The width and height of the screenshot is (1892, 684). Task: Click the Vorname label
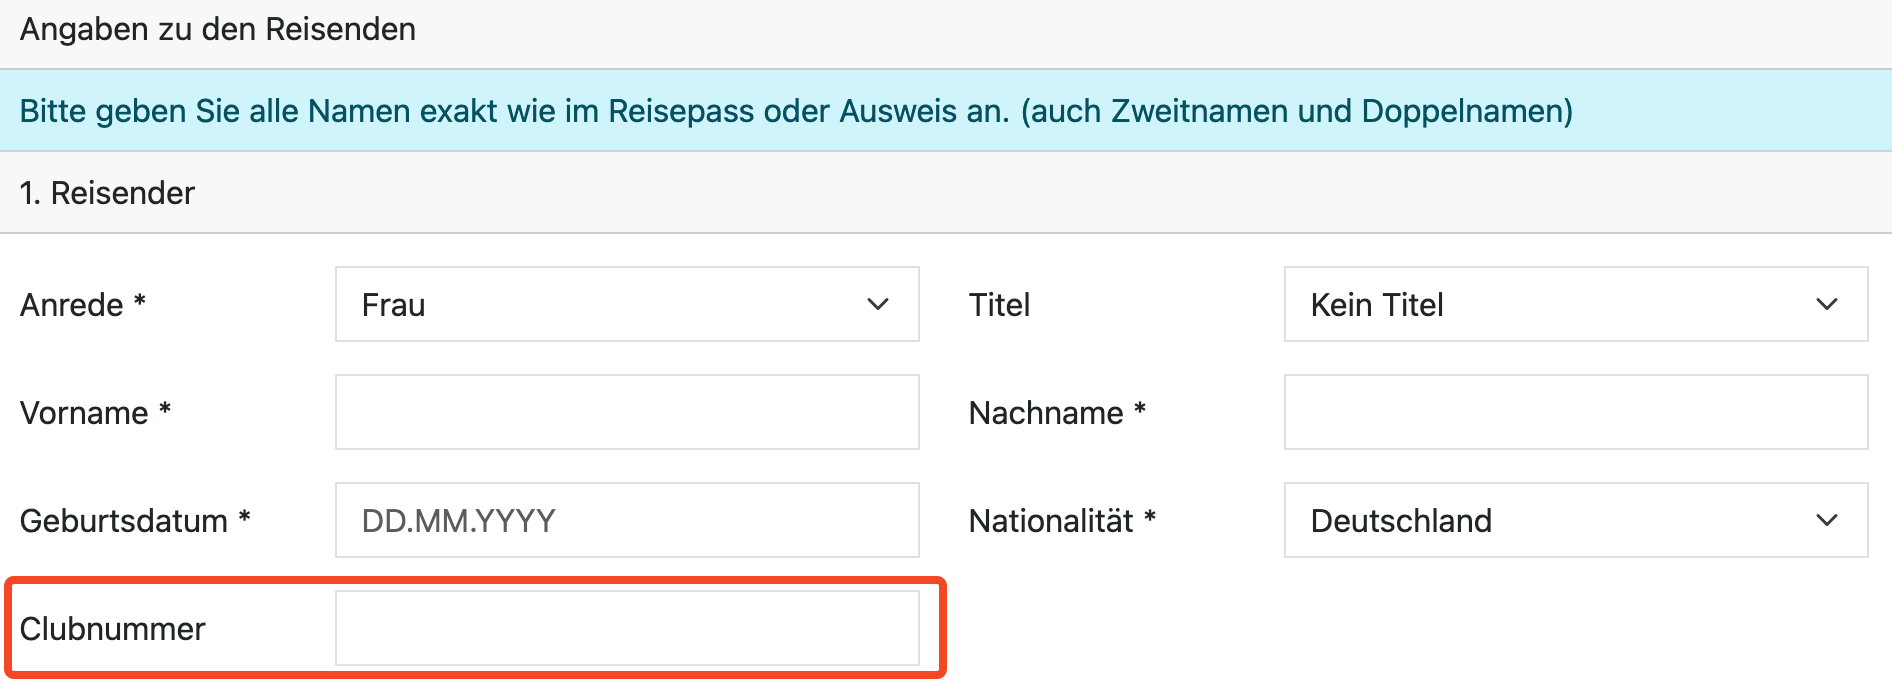(84, 413)
